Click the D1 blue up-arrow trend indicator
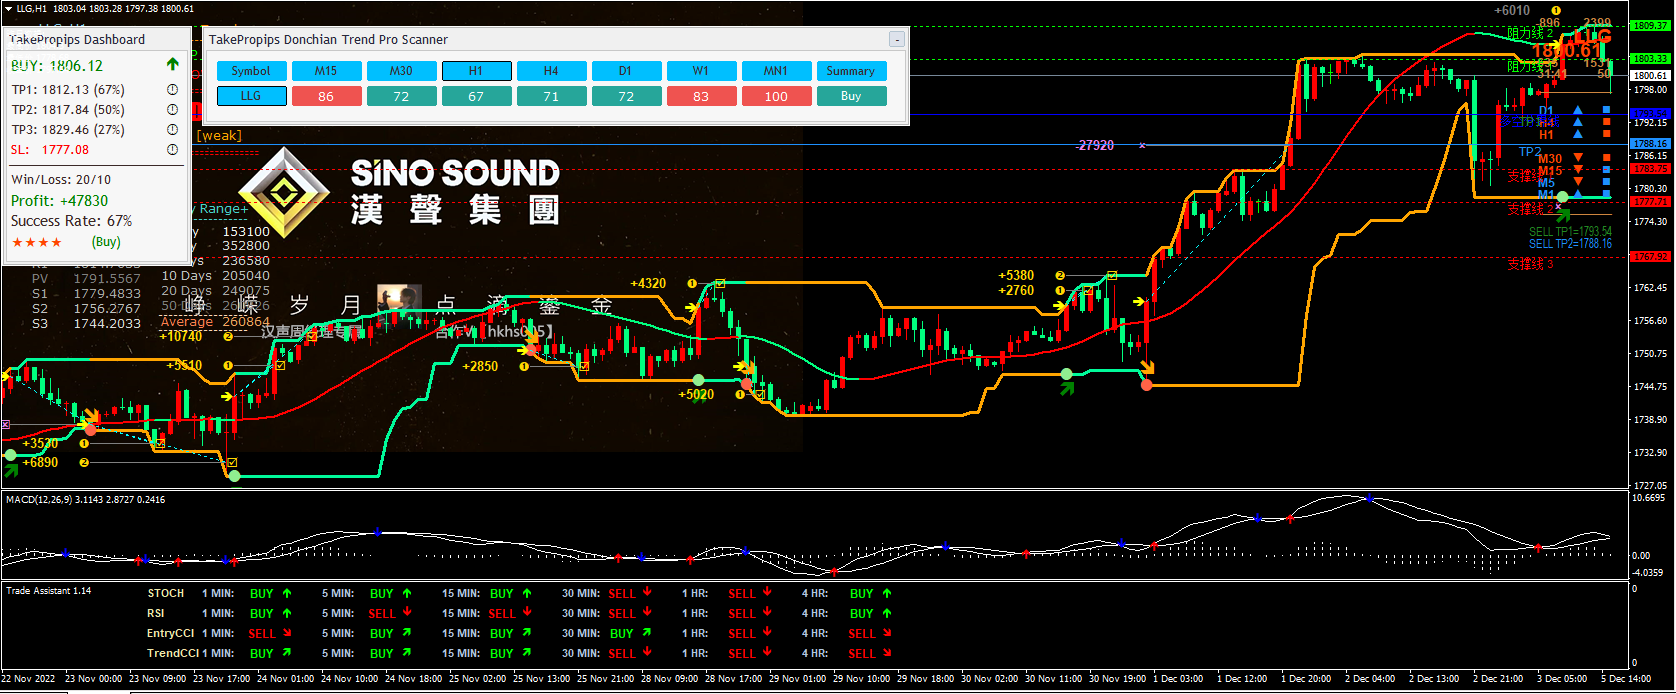 (x=1578, y=110)
